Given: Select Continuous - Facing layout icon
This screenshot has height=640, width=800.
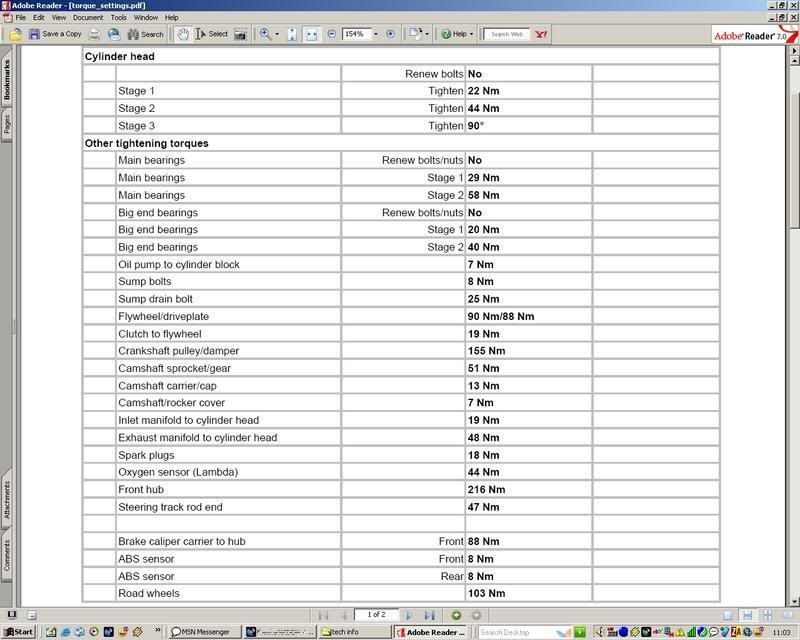Looking at the screenshot, I should (x=767, y=616).
